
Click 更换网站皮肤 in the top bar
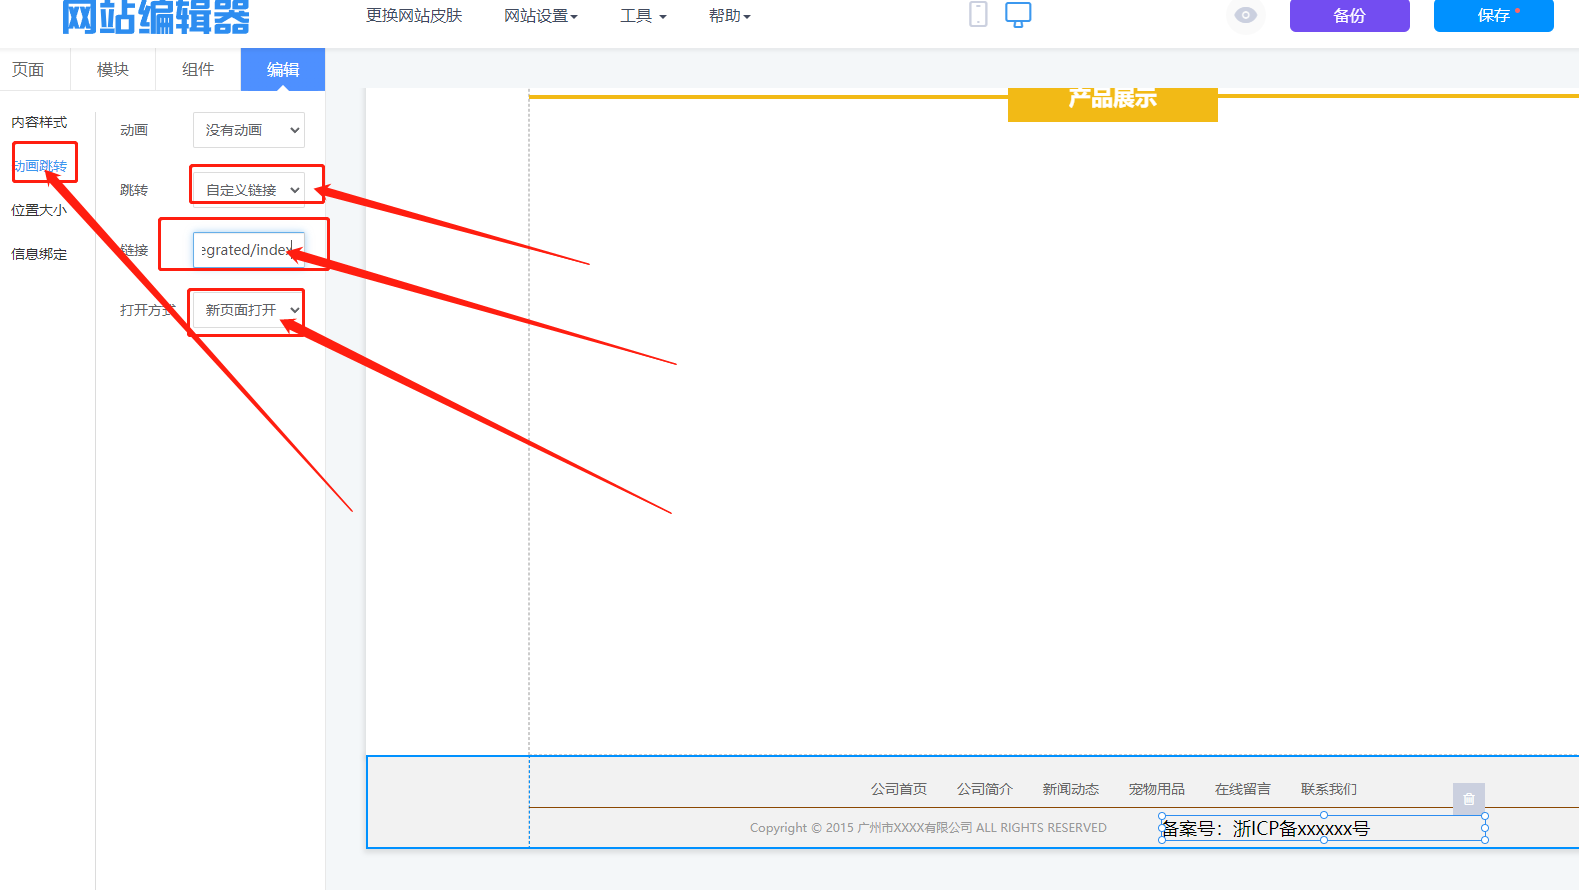(414, 16)
